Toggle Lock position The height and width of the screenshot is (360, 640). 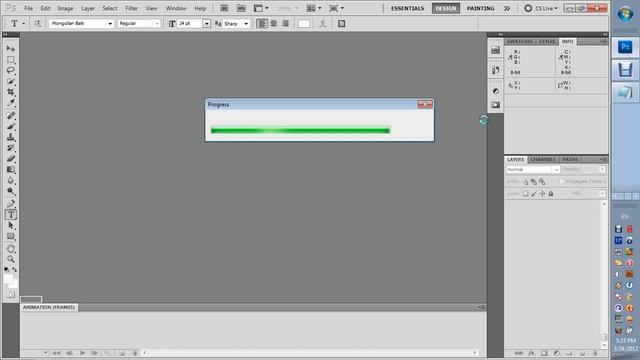(x=542, y=193)
